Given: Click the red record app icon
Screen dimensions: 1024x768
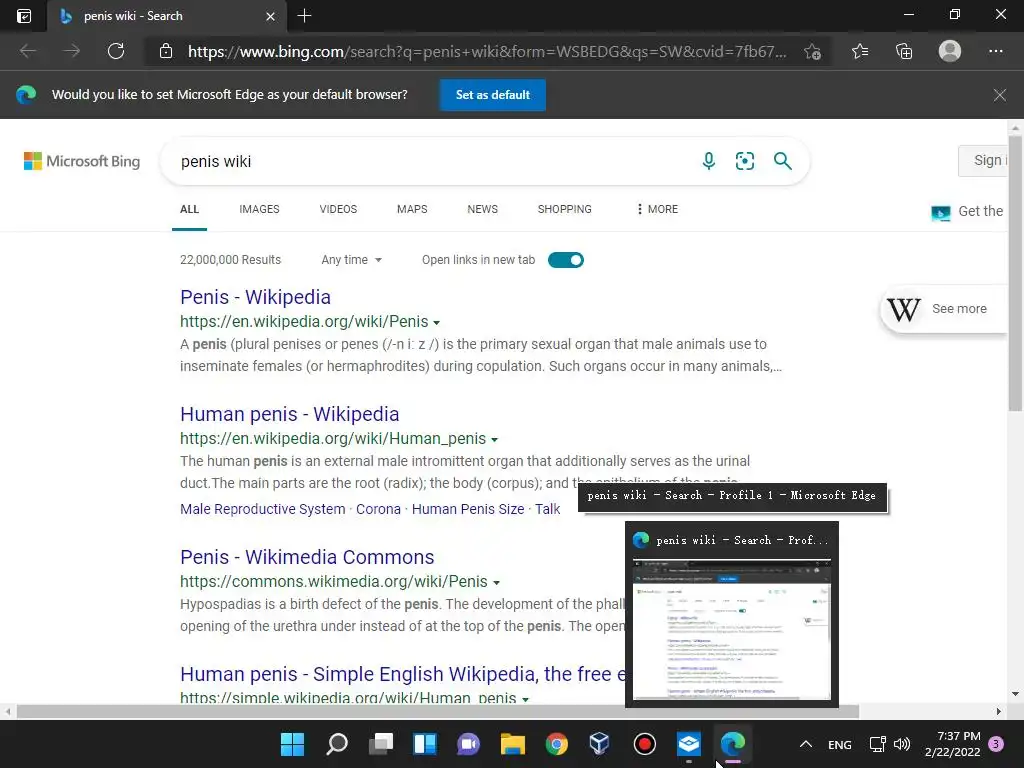Looking at the screenshot, I should [x=645, y=744].
